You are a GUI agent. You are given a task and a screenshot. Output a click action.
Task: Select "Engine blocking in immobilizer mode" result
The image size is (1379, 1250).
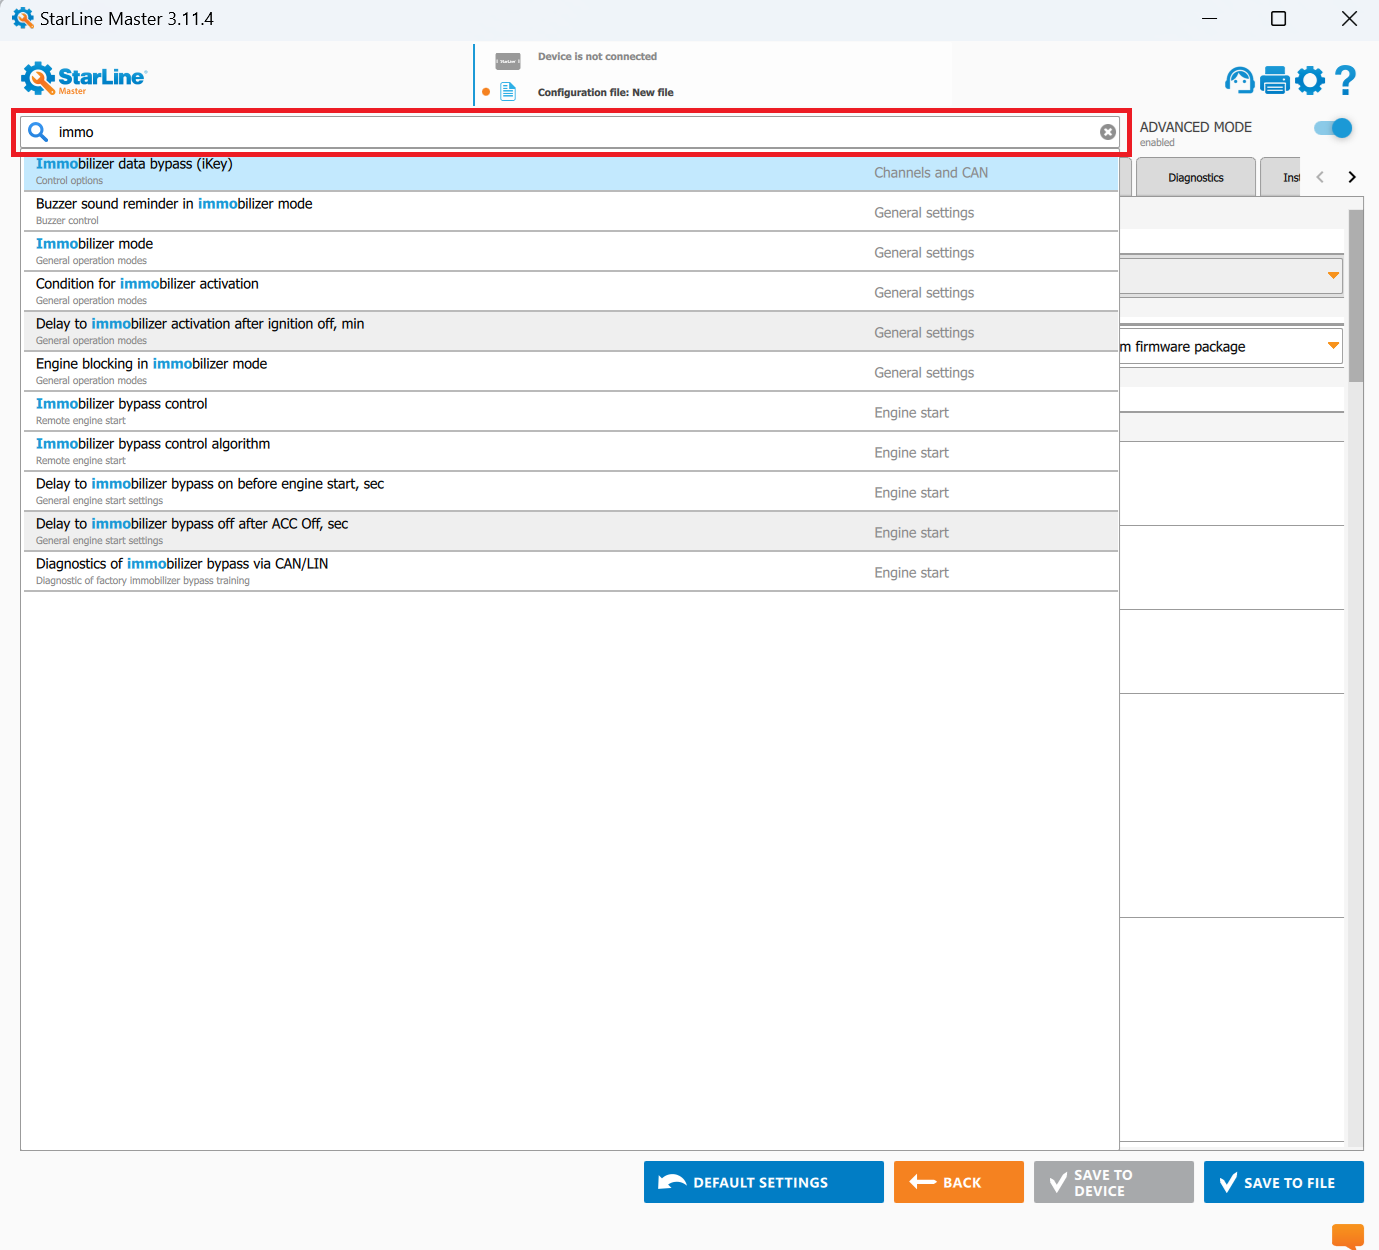click(571, 372)
